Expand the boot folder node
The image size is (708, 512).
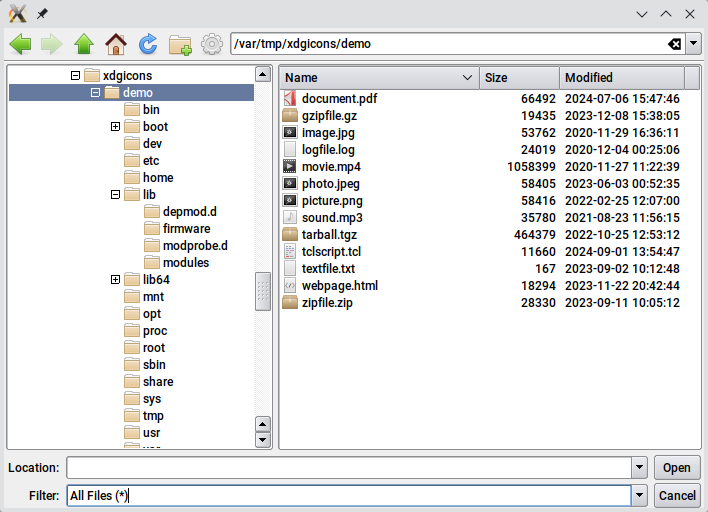(x=115, y=126)
